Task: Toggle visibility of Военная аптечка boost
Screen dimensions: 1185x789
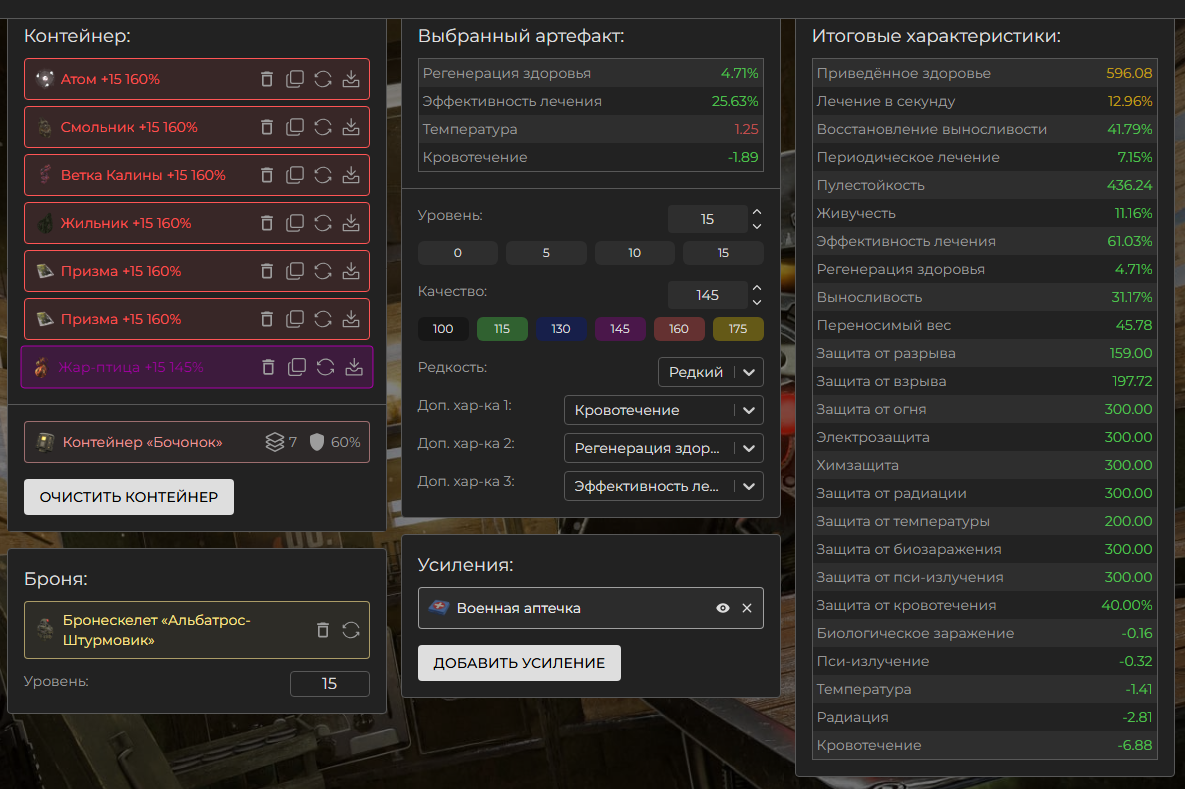Action: point(723,608)
